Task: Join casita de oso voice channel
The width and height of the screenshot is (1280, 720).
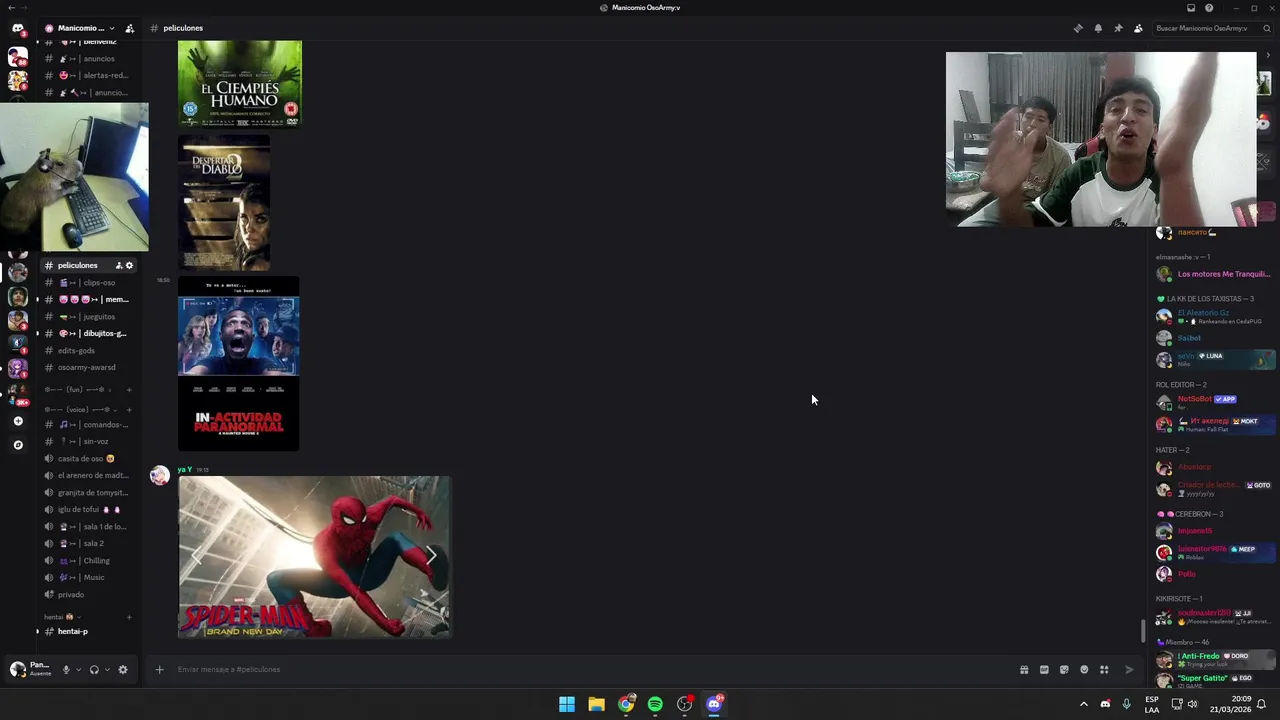Action: 88,458
